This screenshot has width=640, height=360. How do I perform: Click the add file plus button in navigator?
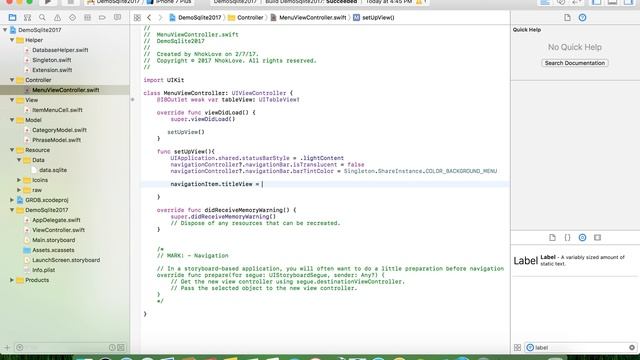point(7,348)
